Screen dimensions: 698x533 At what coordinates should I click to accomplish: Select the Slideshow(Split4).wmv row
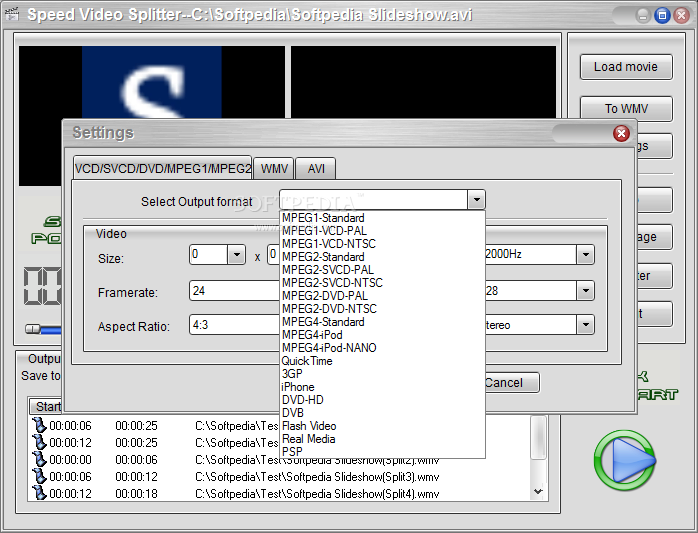pos(279,494)
